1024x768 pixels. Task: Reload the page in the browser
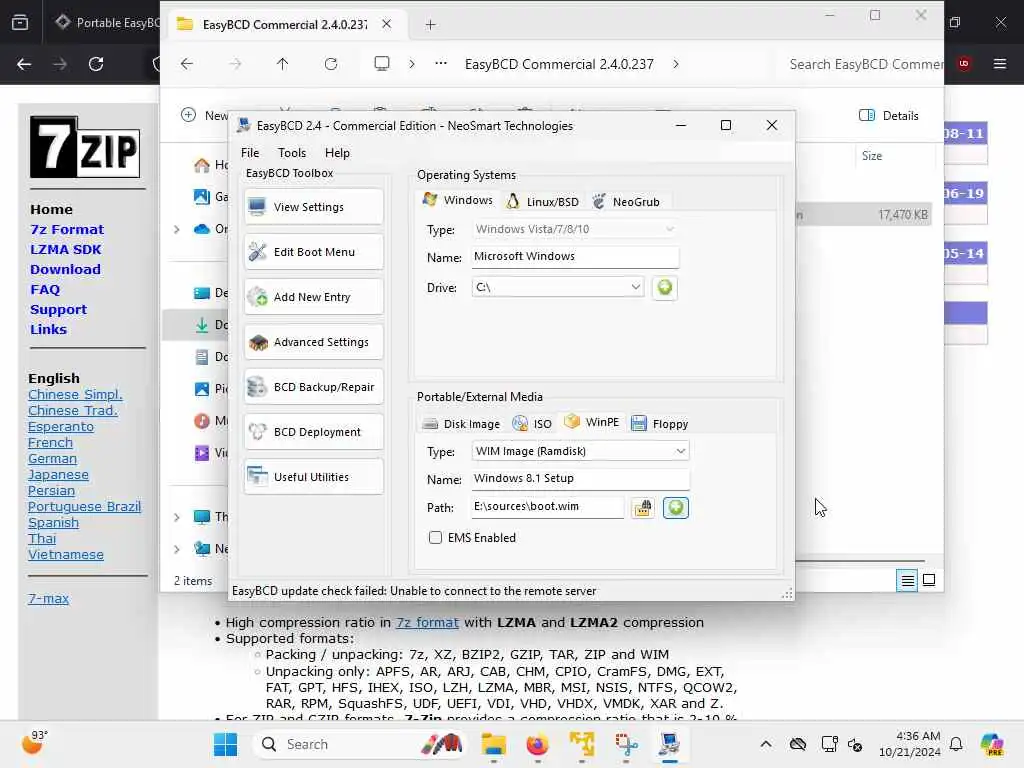coord(96,64)
